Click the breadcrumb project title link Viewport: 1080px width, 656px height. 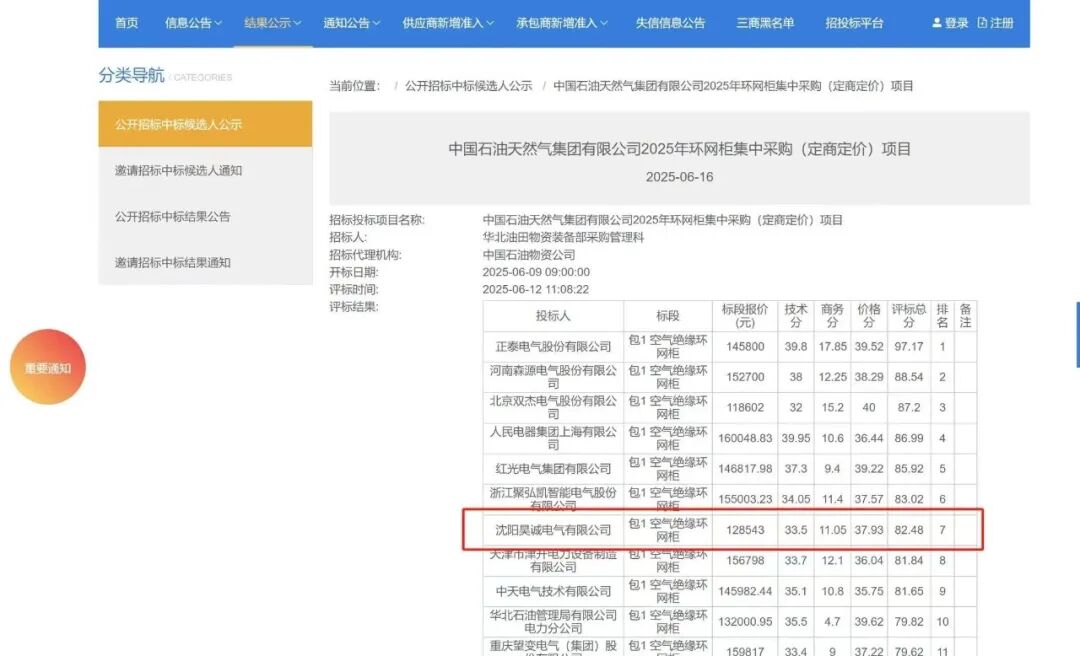734,86
